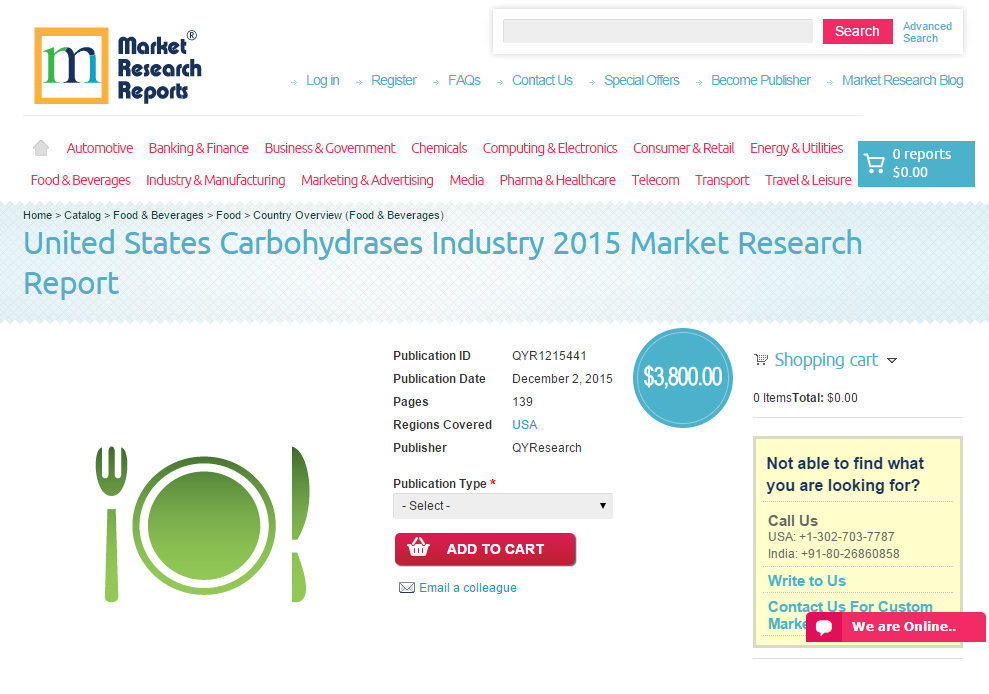This screenshot has height=694, width=989.
Task: Open the Write to Us link
Action: tap(807, 581)
